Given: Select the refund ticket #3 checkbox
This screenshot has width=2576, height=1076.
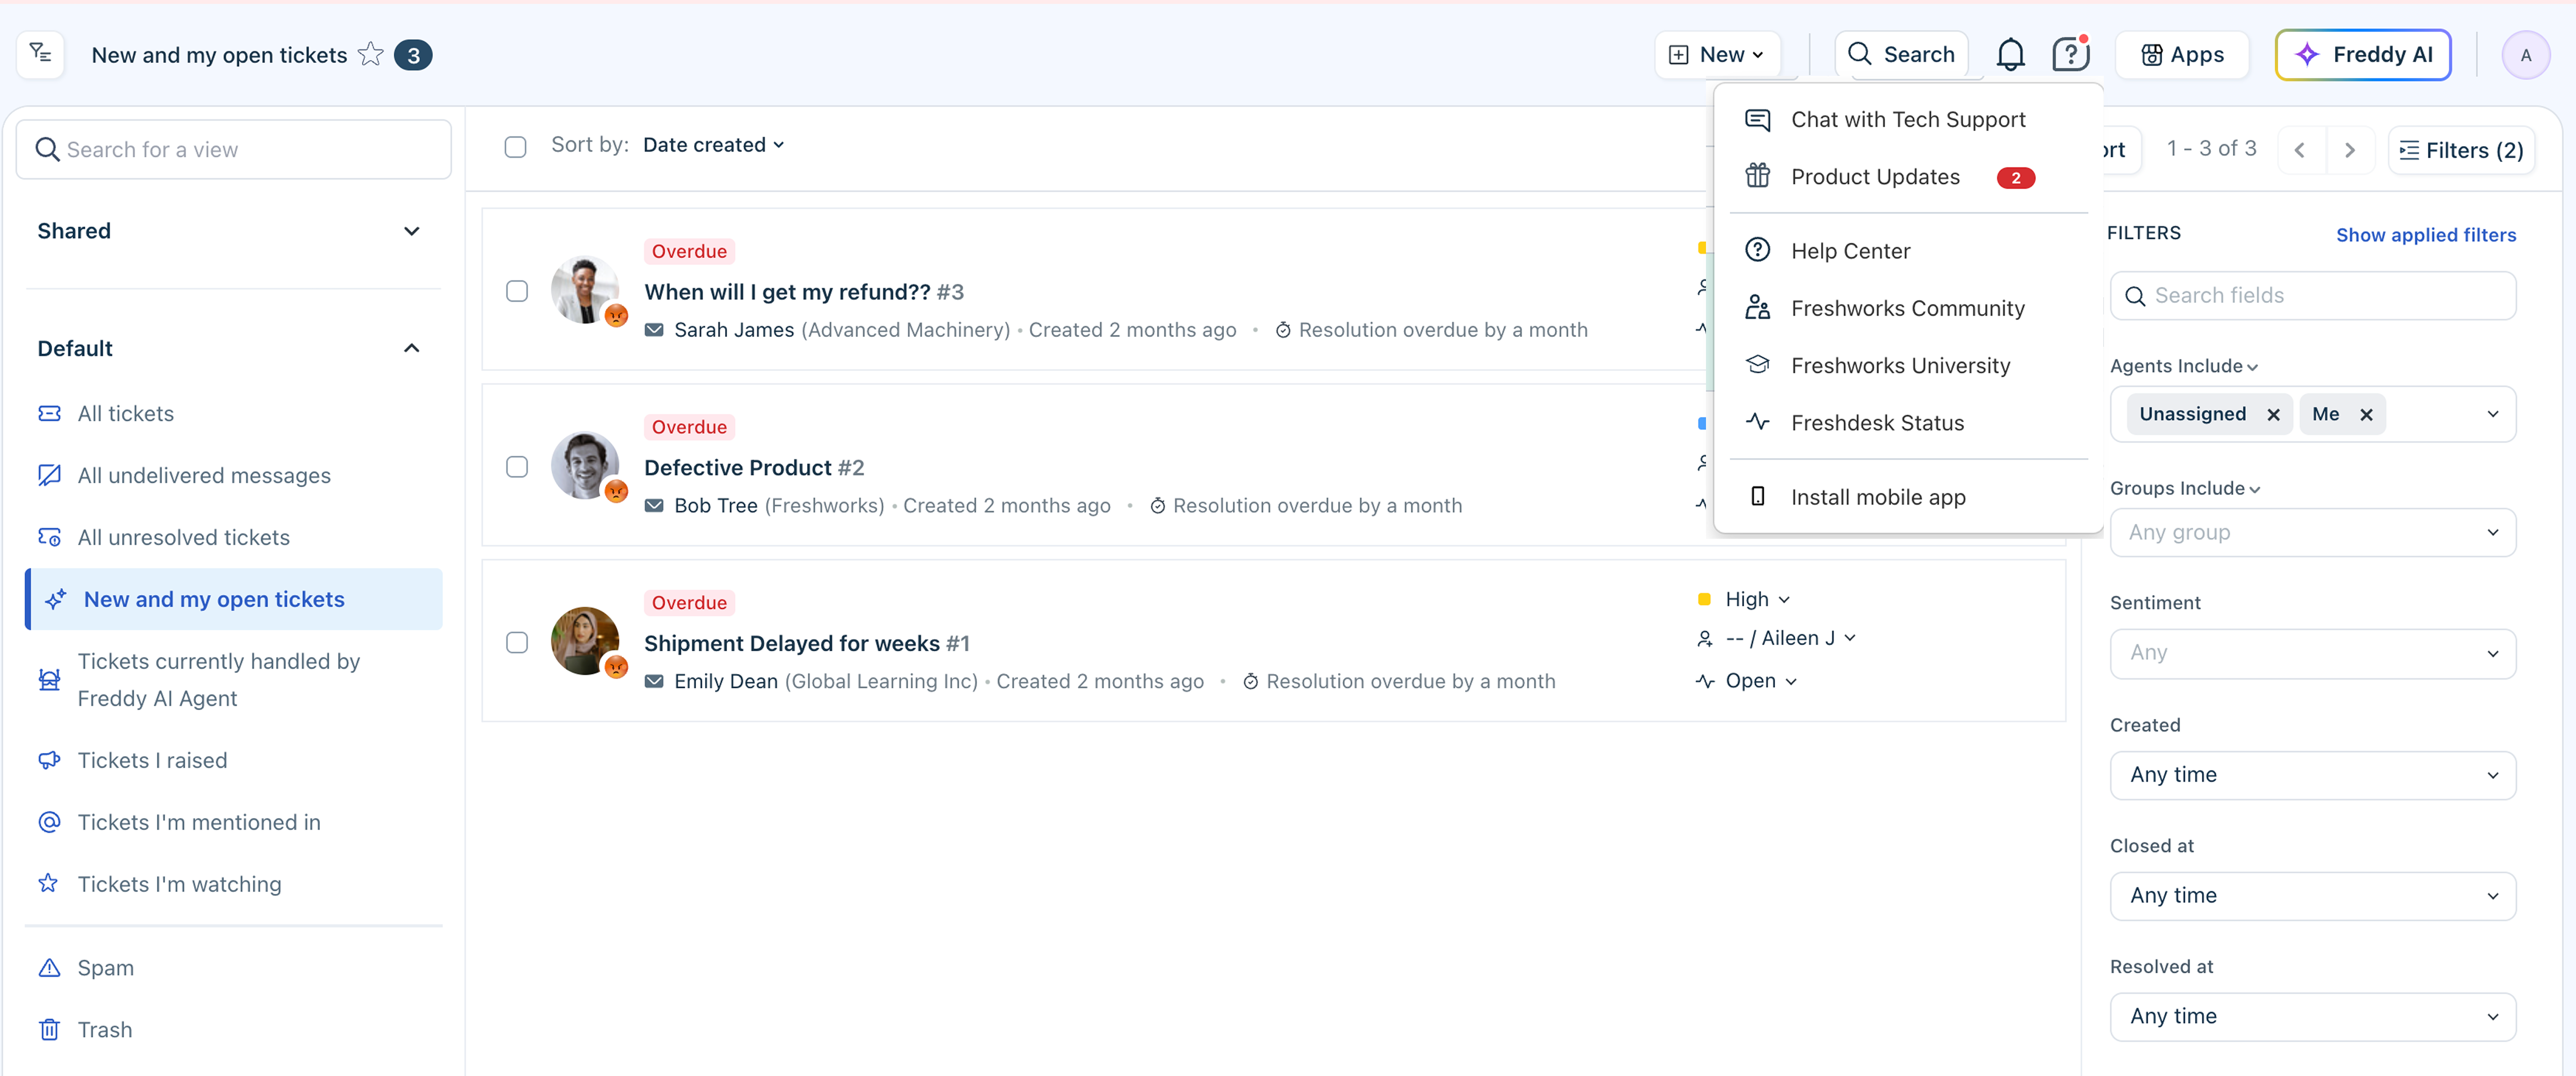Looking at the screenshot, I should point(517,291).
